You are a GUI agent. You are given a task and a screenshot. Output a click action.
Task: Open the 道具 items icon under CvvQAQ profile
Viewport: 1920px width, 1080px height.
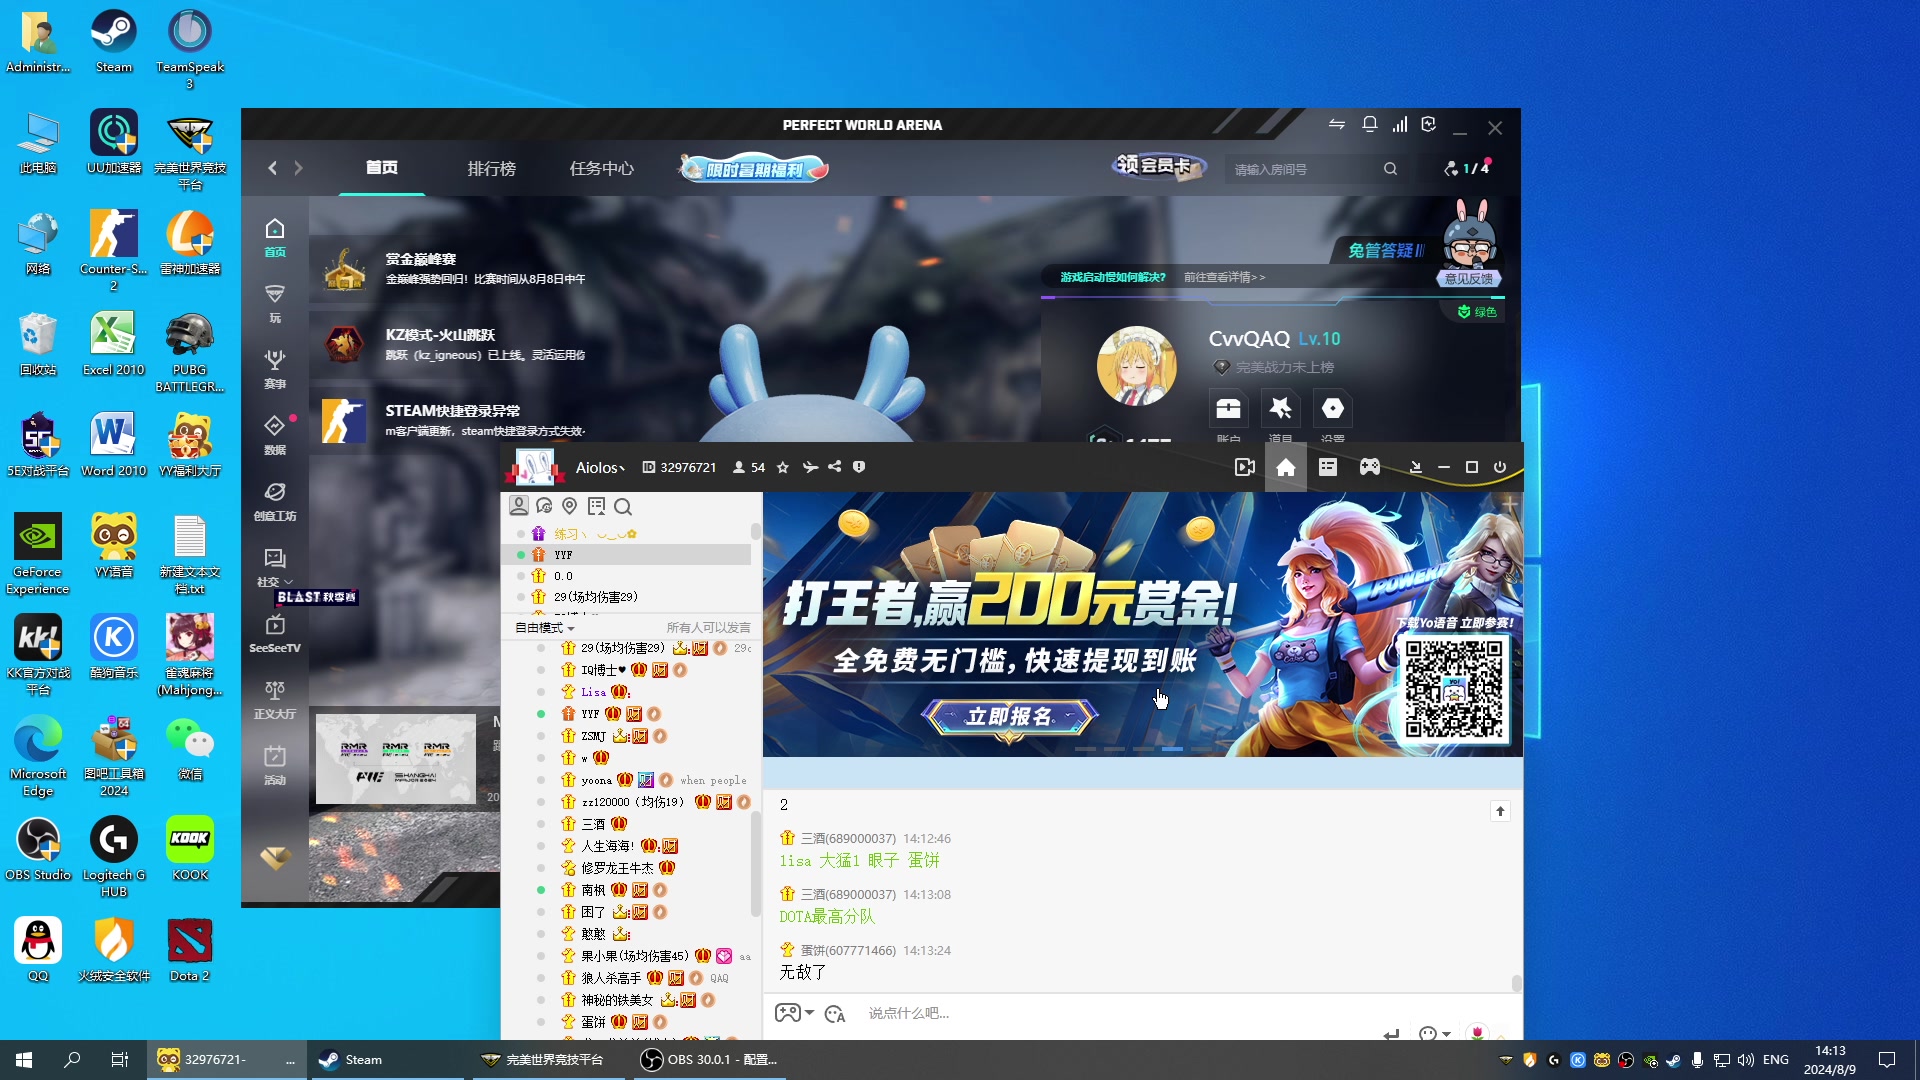click(x=1280, y=409)
